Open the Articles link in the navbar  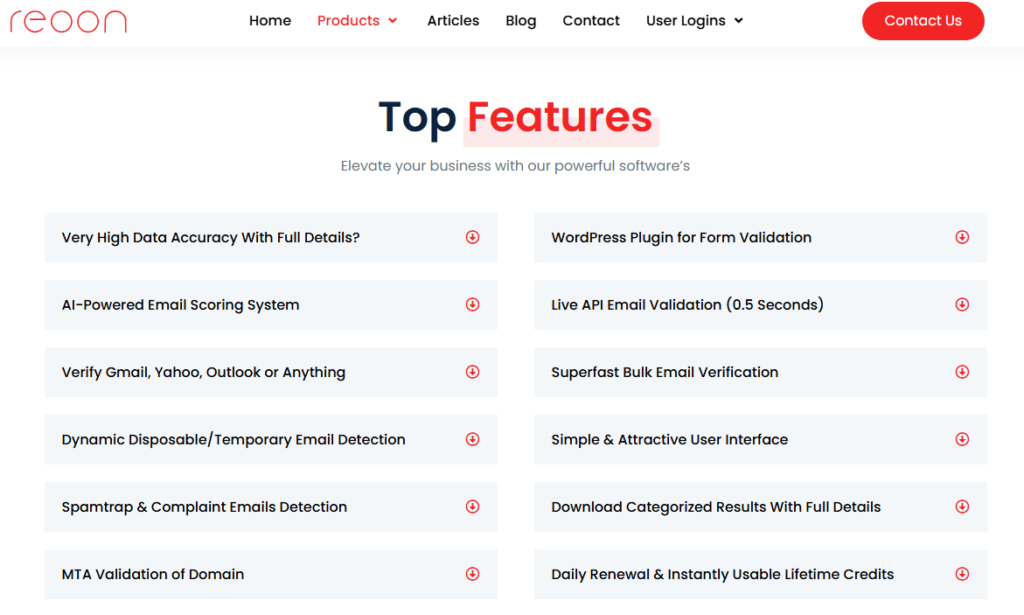tap(453, 20)
